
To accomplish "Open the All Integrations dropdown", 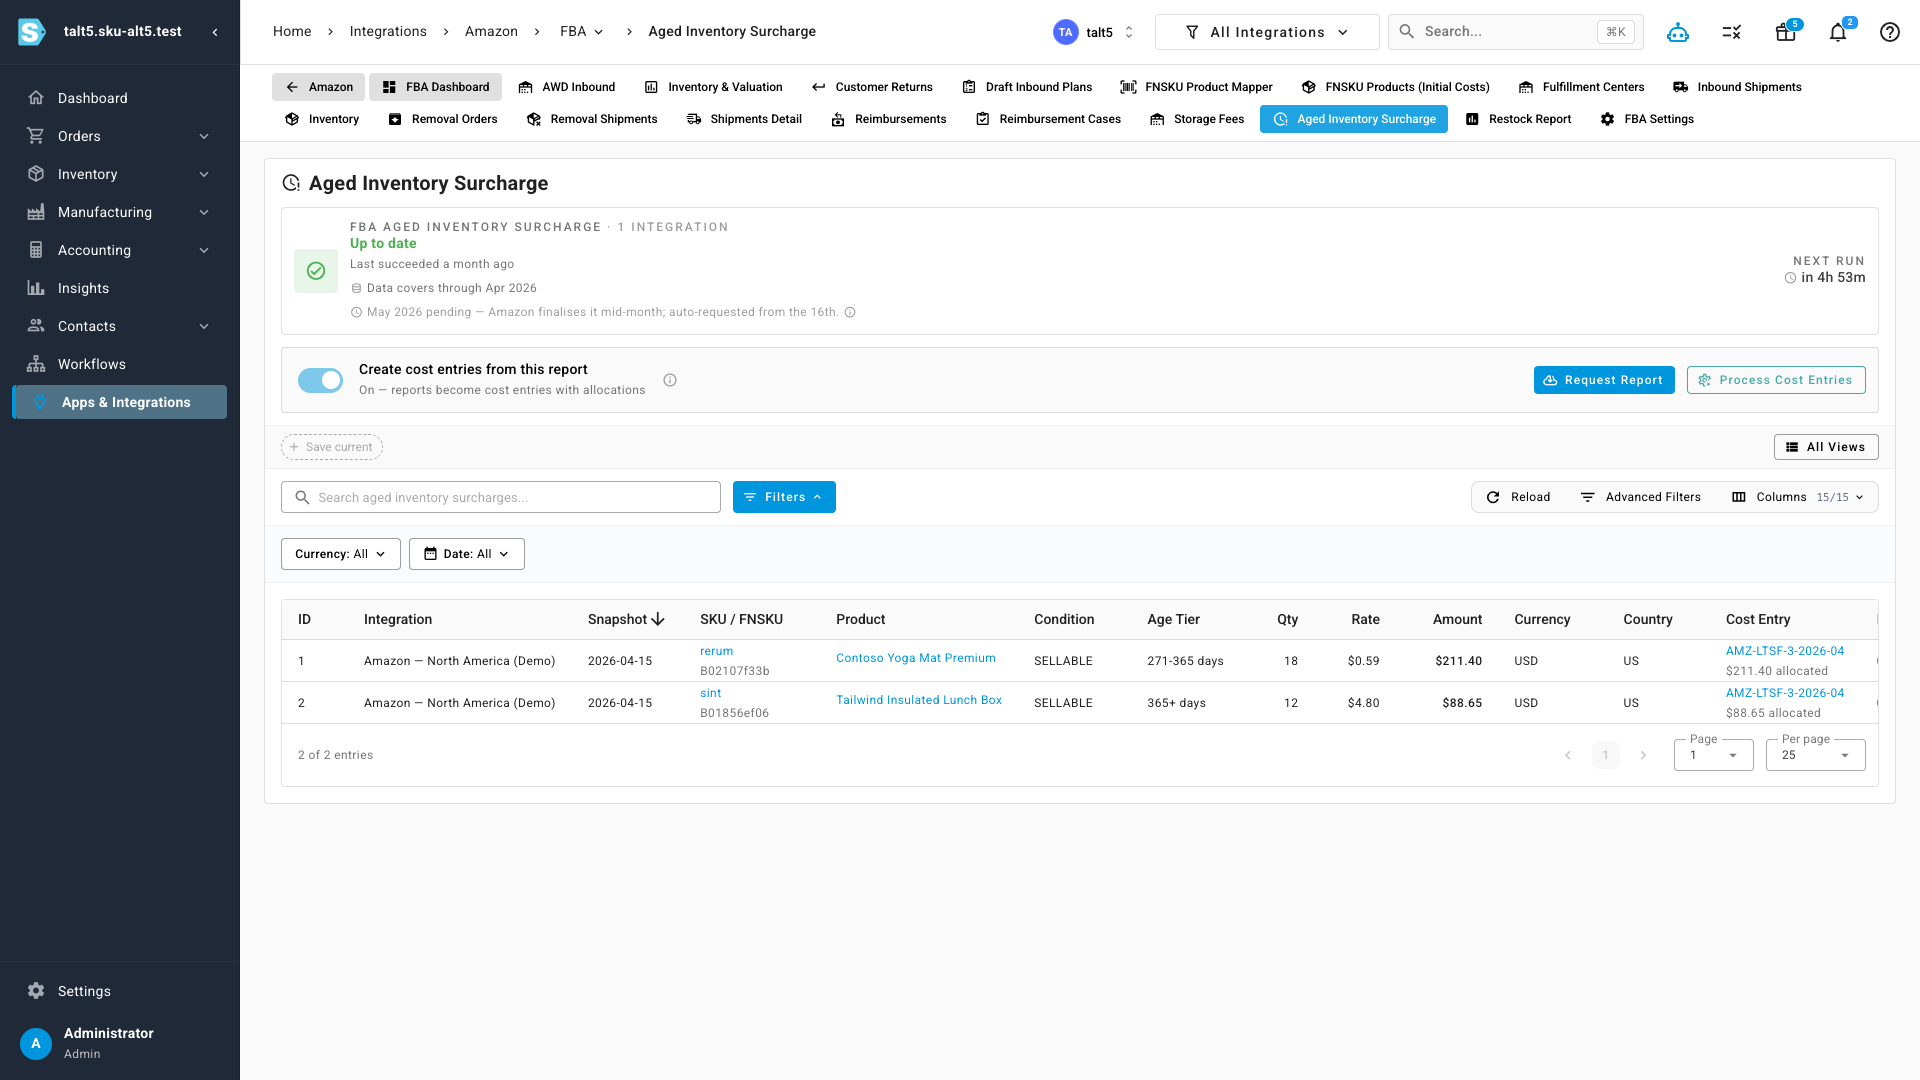I will click(x=1267, y=32).
